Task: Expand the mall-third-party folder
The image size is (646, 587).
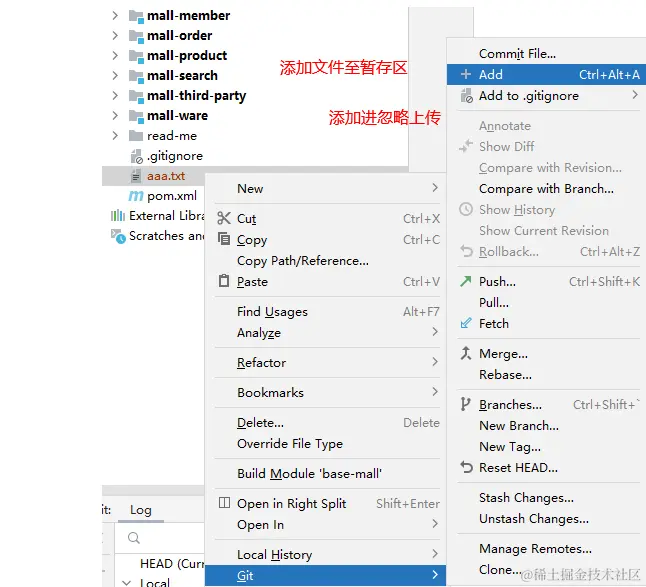Action: (115, 96)
